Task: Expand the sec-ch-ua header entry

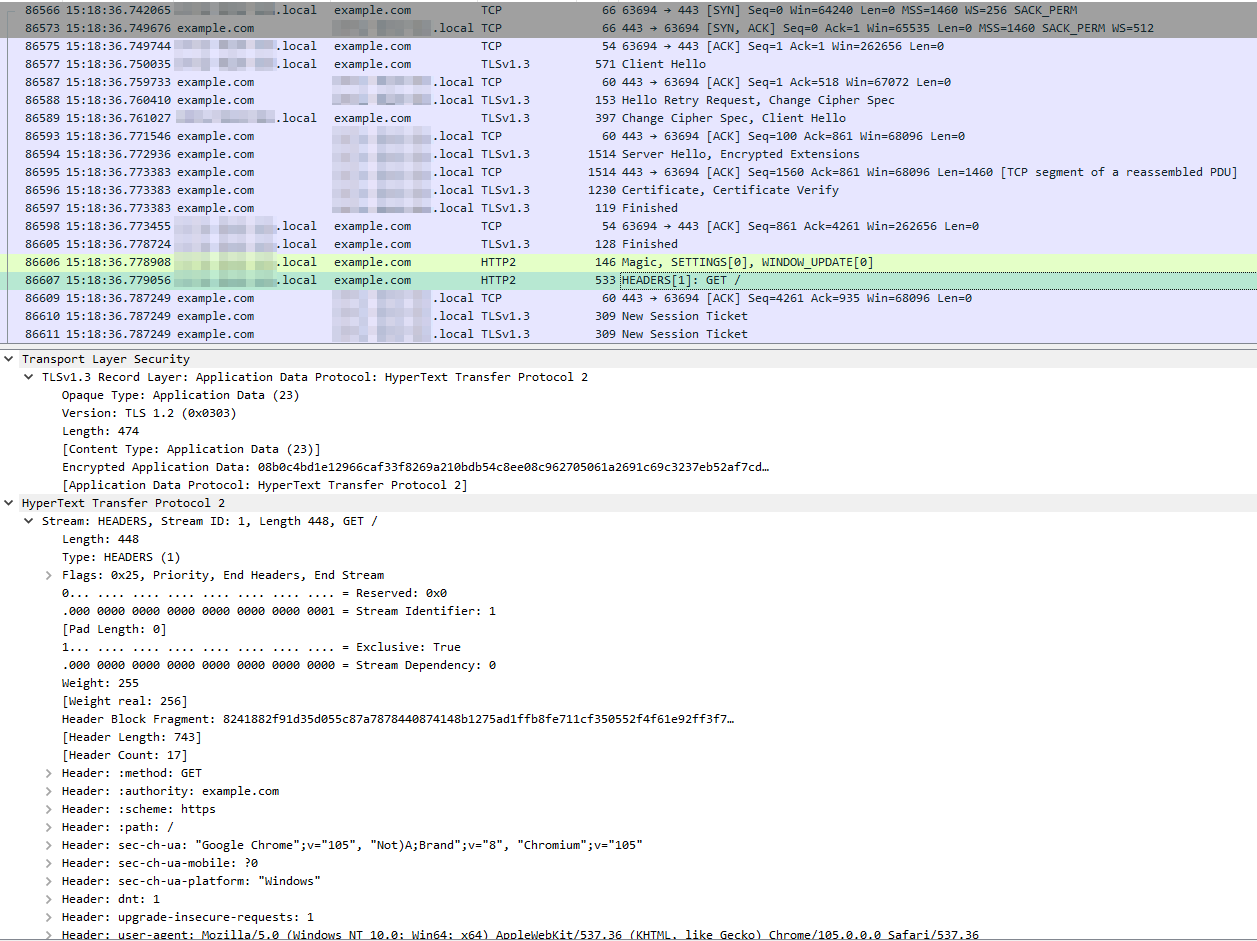Action: (47, 844)
